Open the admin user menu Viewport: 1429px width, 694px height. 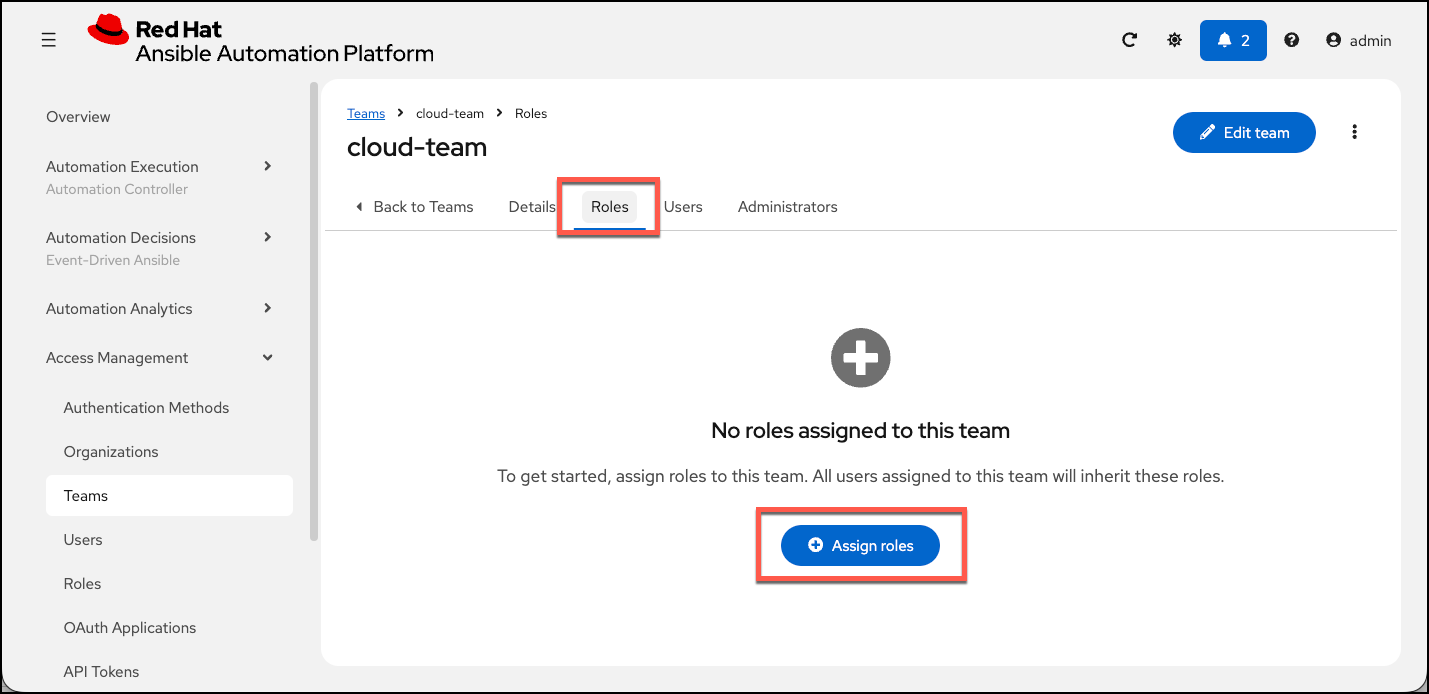point(1359,40)
